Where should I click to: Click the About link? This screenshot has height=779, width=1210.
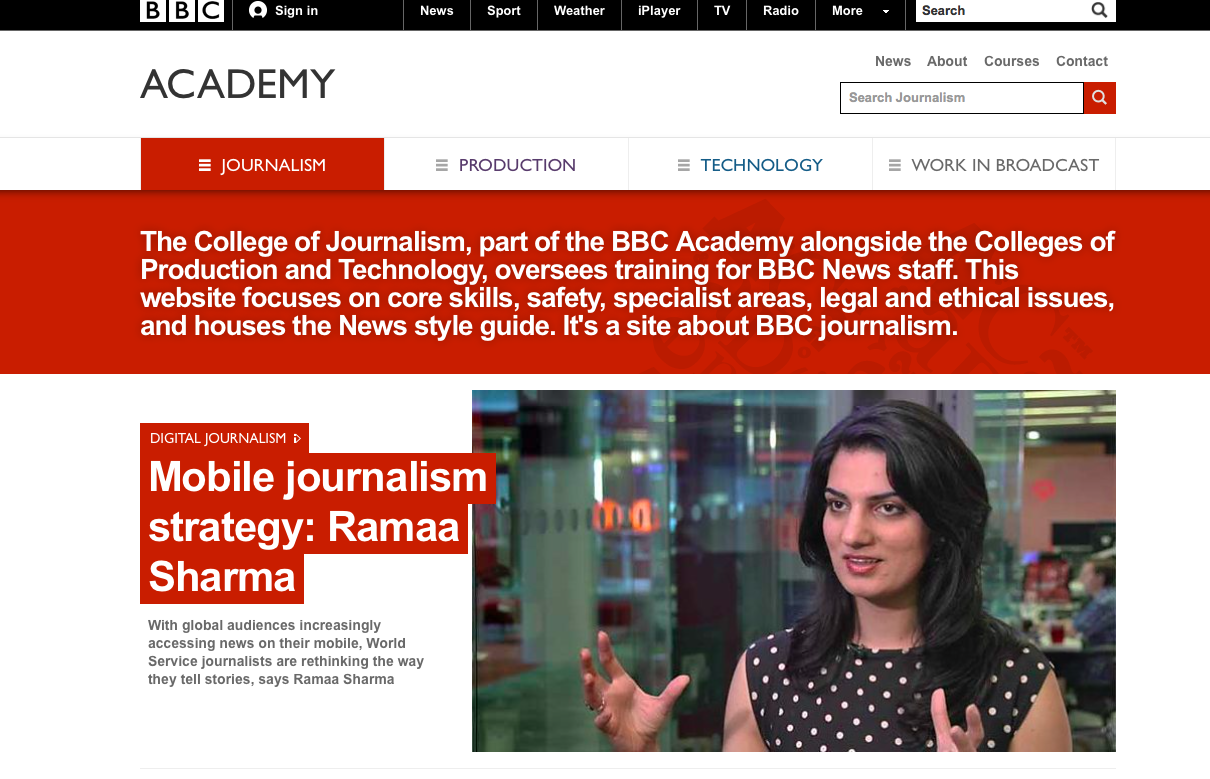(x=947, y=61)
